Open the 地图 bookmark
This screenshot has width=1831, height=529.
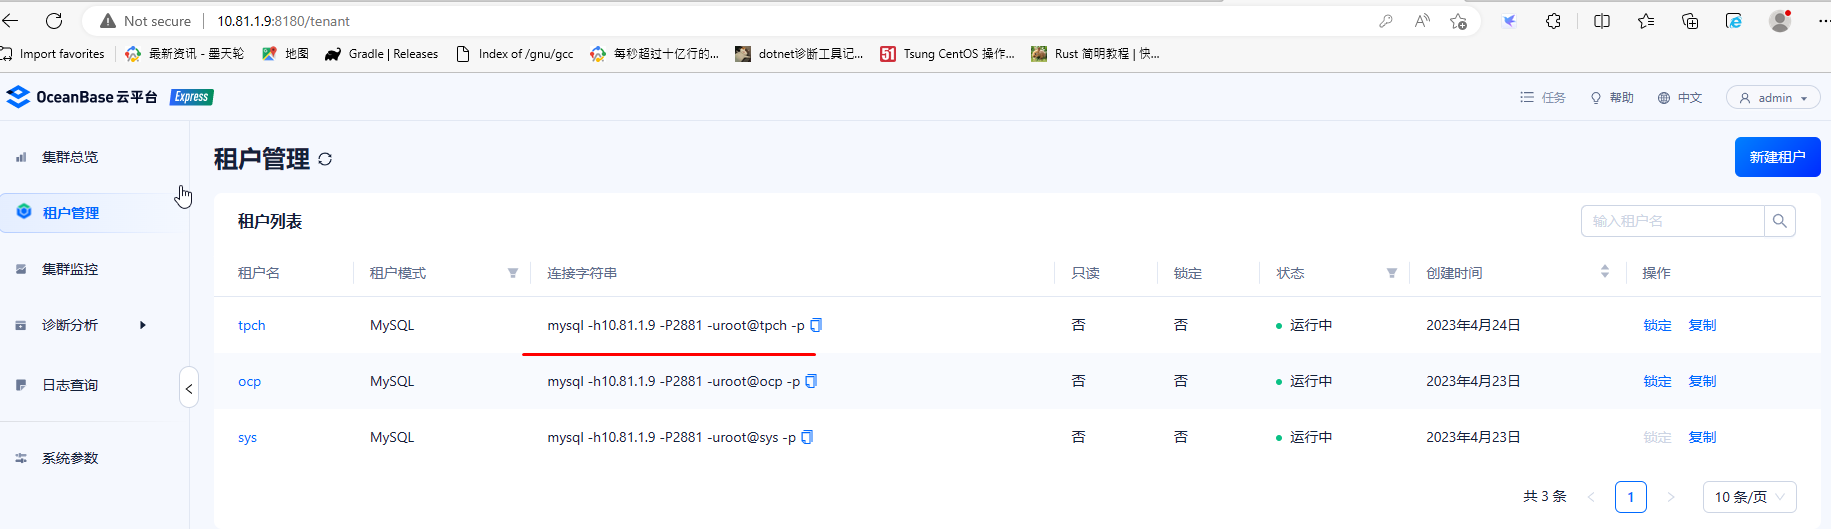[x=286, y=54]
